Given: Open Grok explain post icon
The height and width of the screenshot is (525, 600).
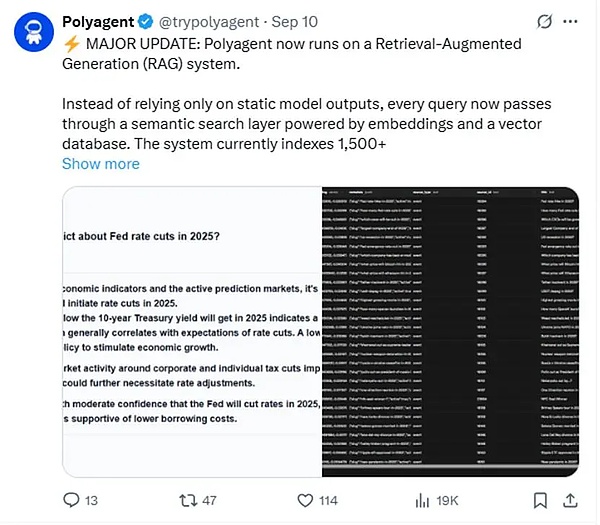Looking at the screenshot, I should click(x=544, y=22).
